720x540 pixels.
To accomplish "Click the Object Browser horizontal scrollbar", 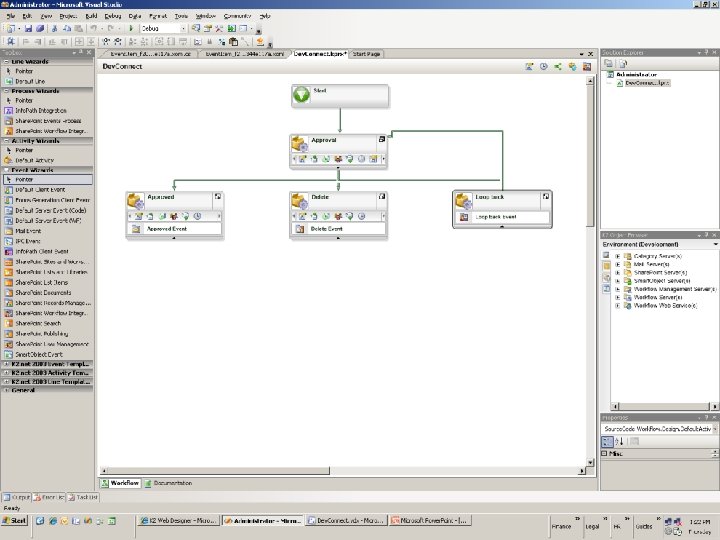I will click(665, 406).
